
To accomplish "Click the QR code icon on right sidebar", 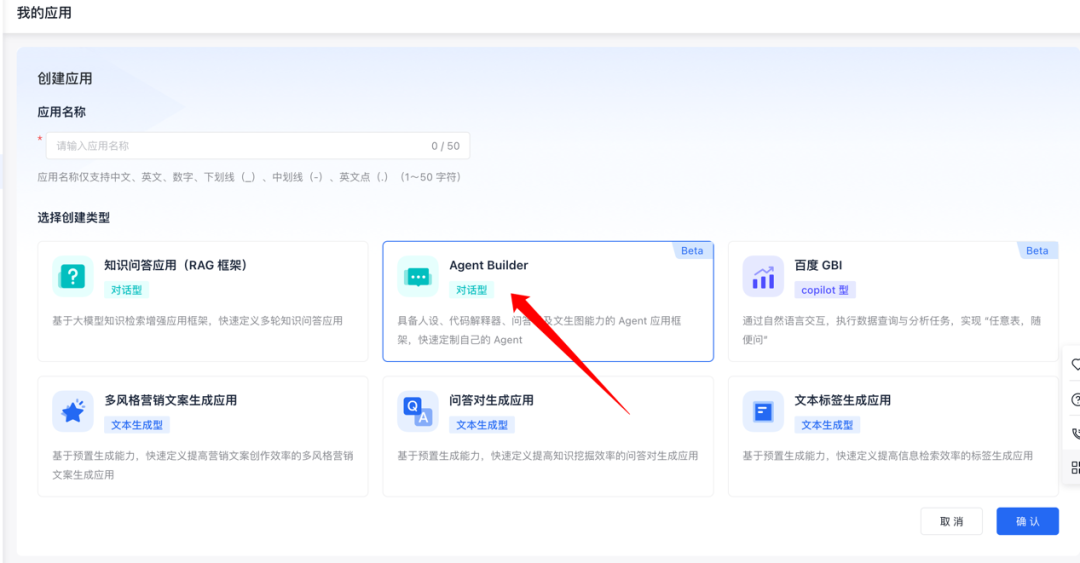I will [1075, 467].
